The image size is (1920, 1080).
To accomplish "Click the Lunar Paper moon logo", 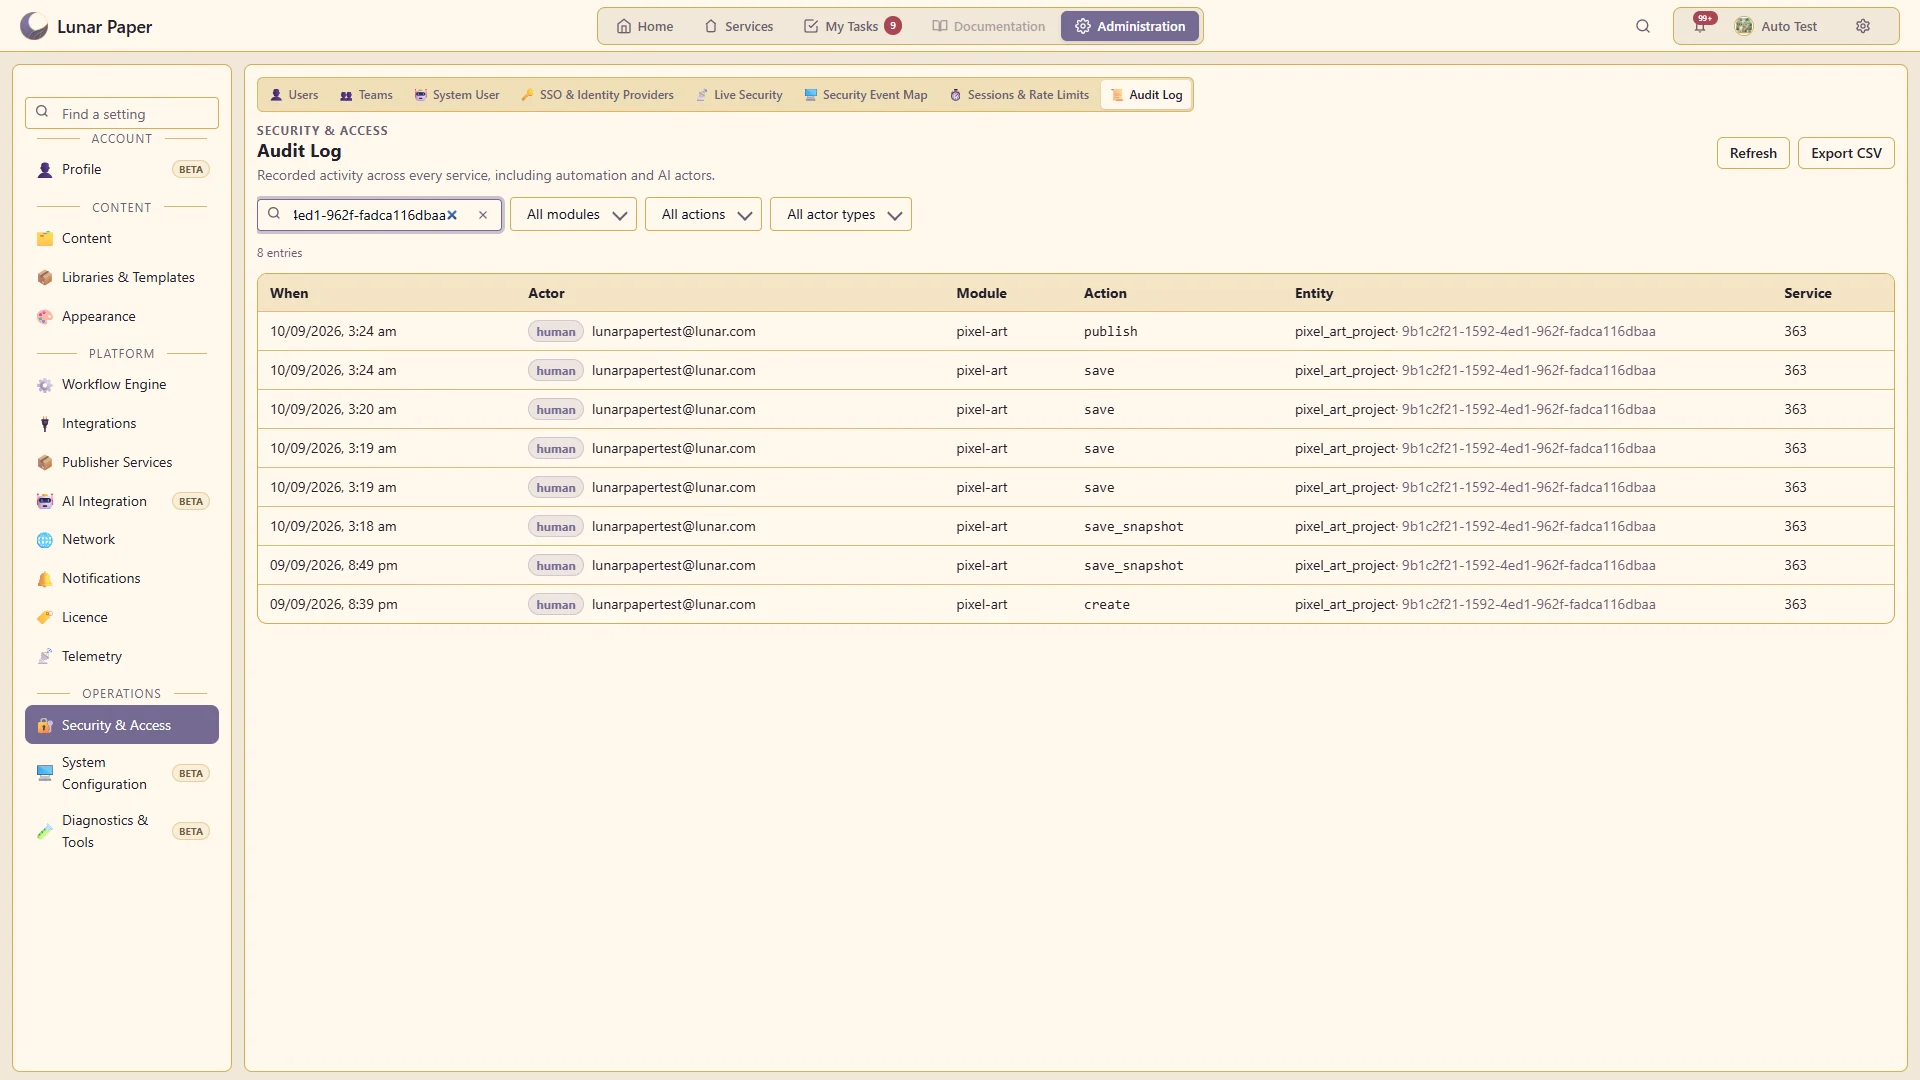I will tap(34, 26).
